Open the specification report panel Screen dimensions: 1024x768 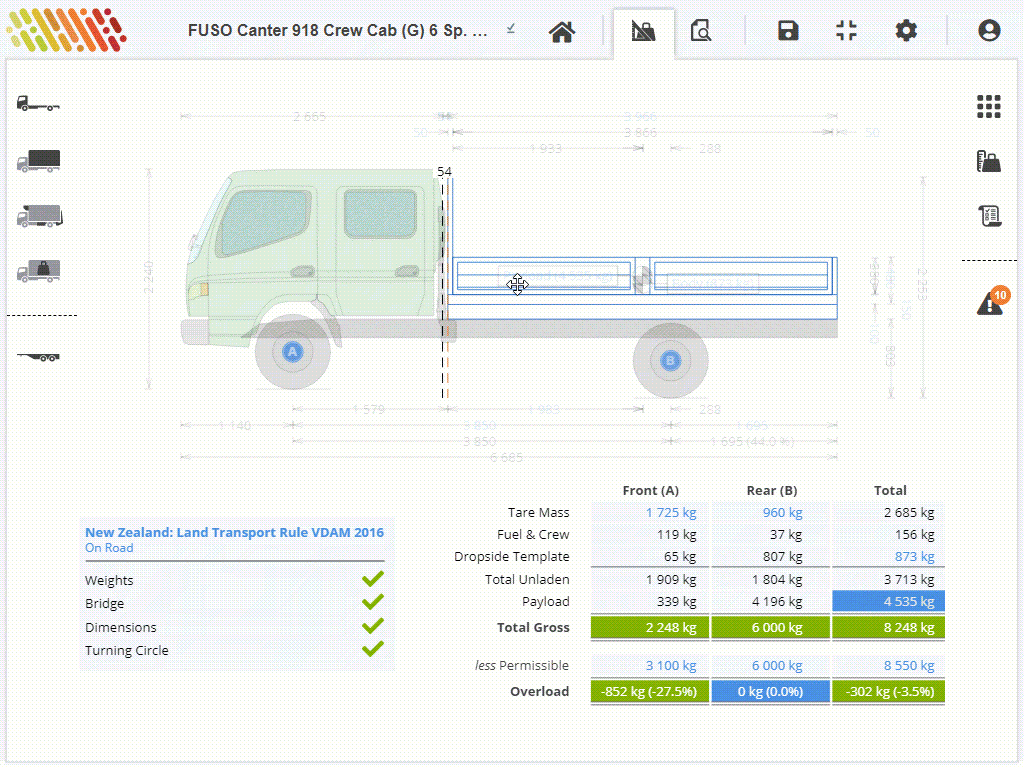988,215
